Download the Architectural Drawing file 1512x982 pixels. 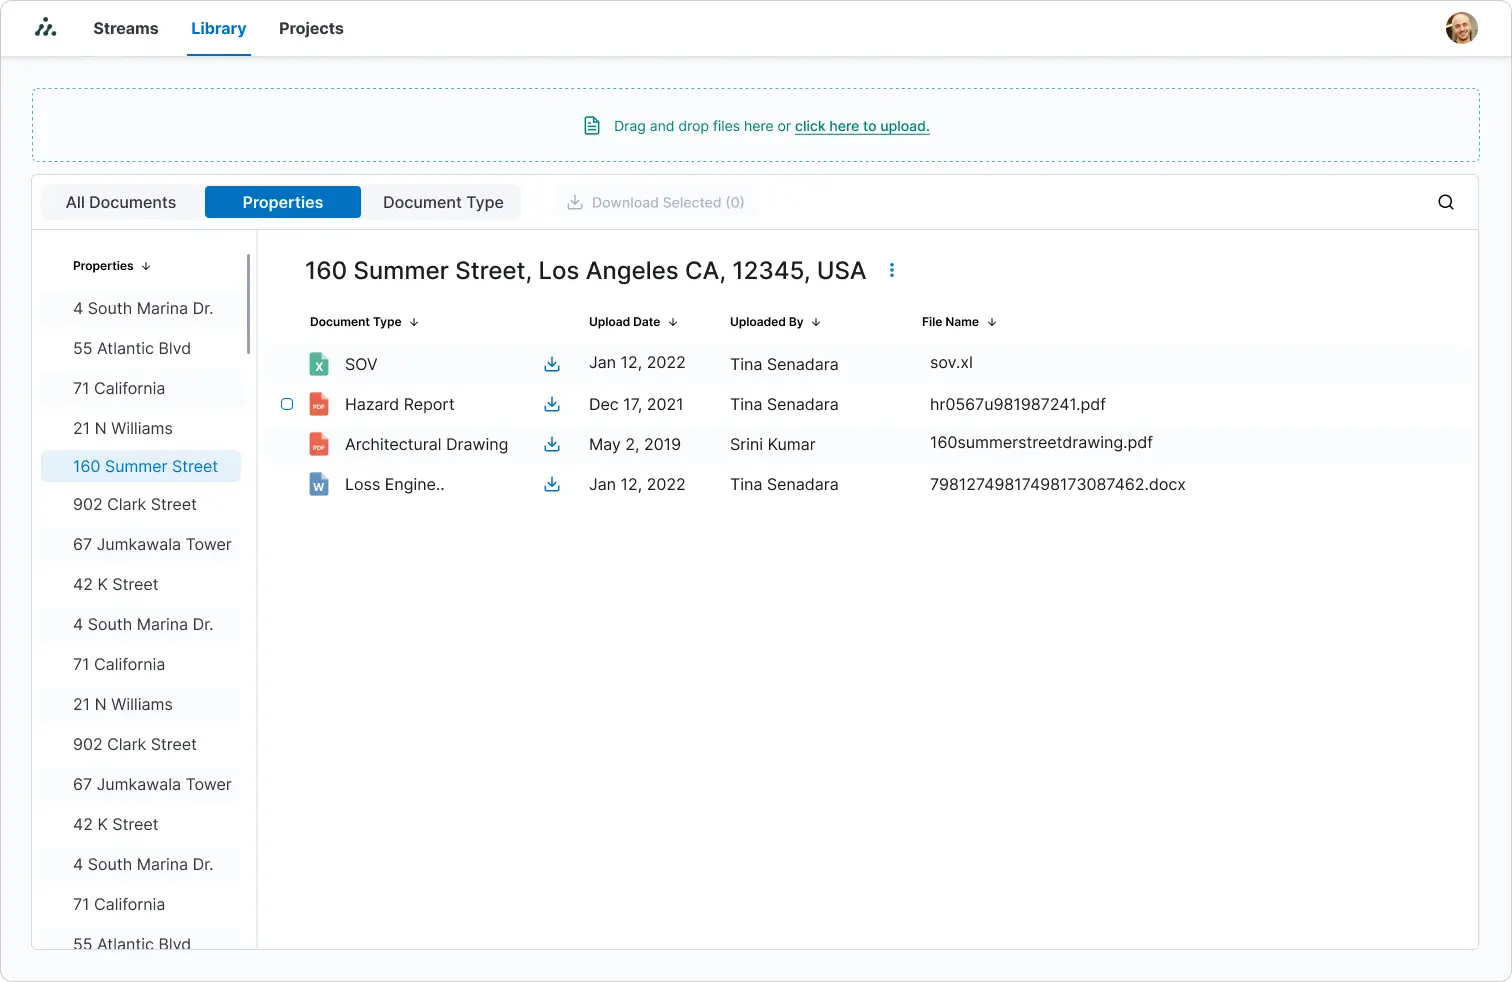[552, 444]
